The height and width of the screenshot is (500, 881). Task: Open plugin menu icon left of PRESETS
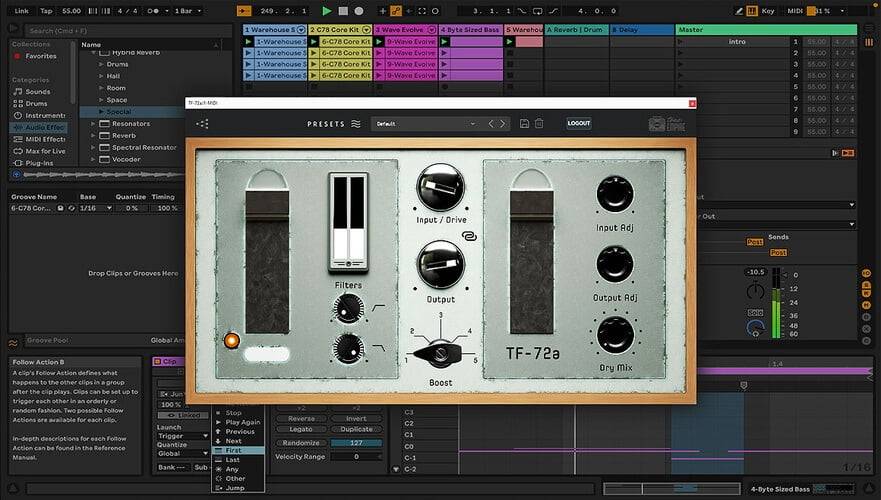(x=202, y=124)
